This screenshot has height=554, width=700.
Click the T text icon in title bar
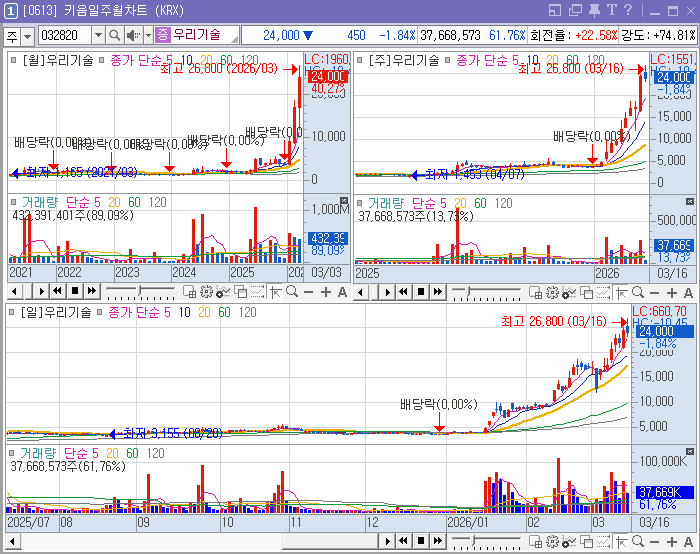(x=611, y=10)
